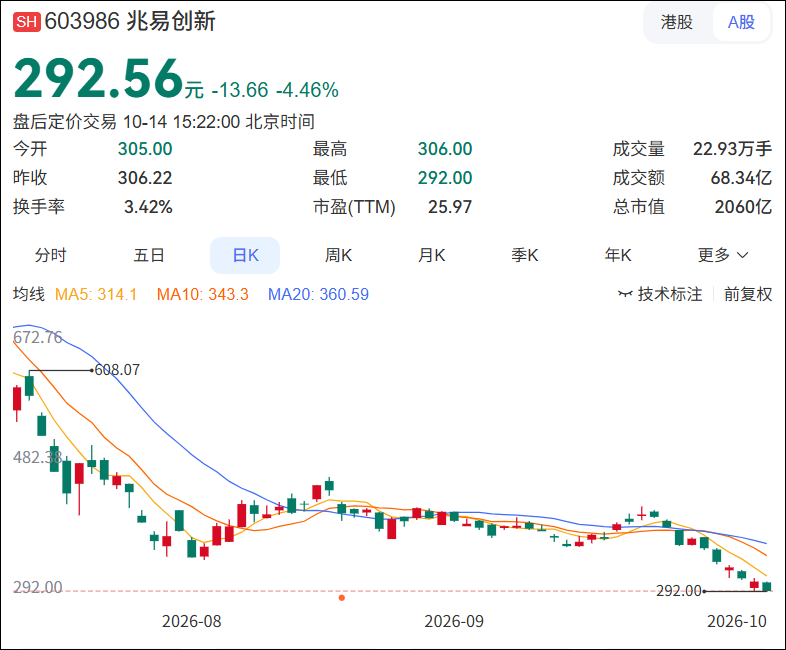Click the current price 292.56
This screenshot has width=786, height=650.
coord(98,78)
